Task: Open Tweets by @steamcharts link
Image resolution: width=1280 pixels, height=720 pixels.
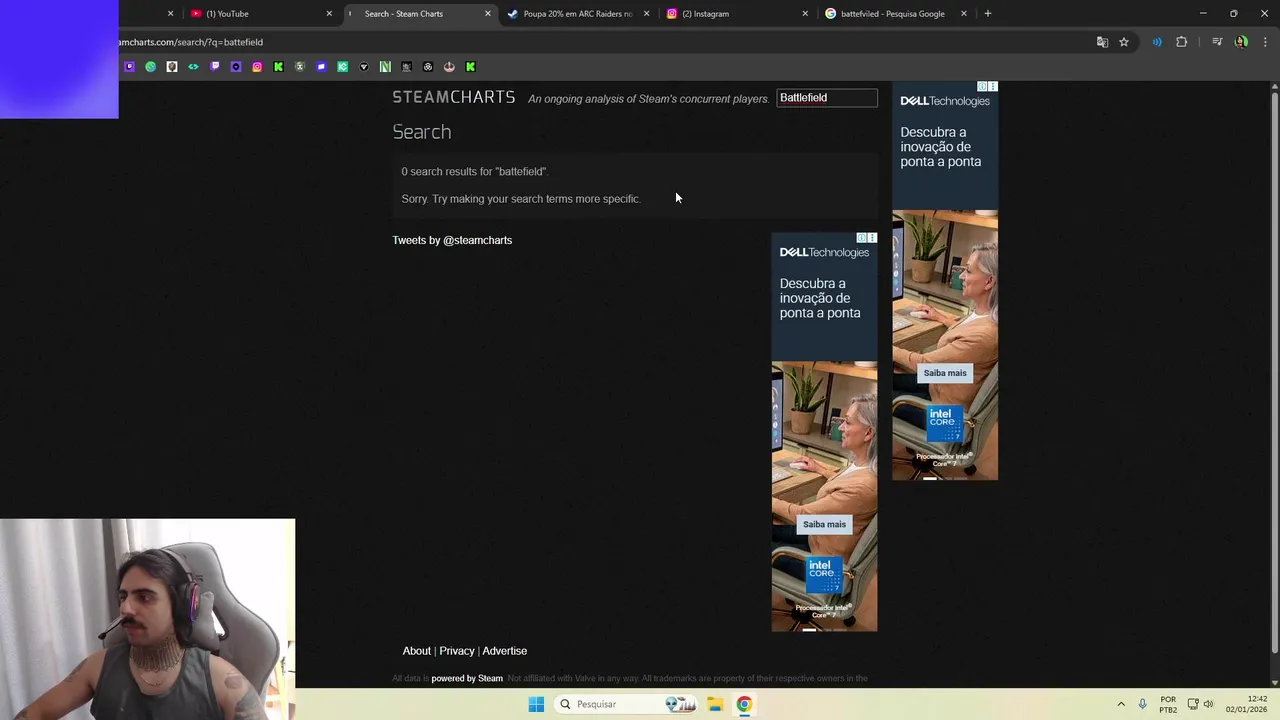Action: tap(452, 240)
